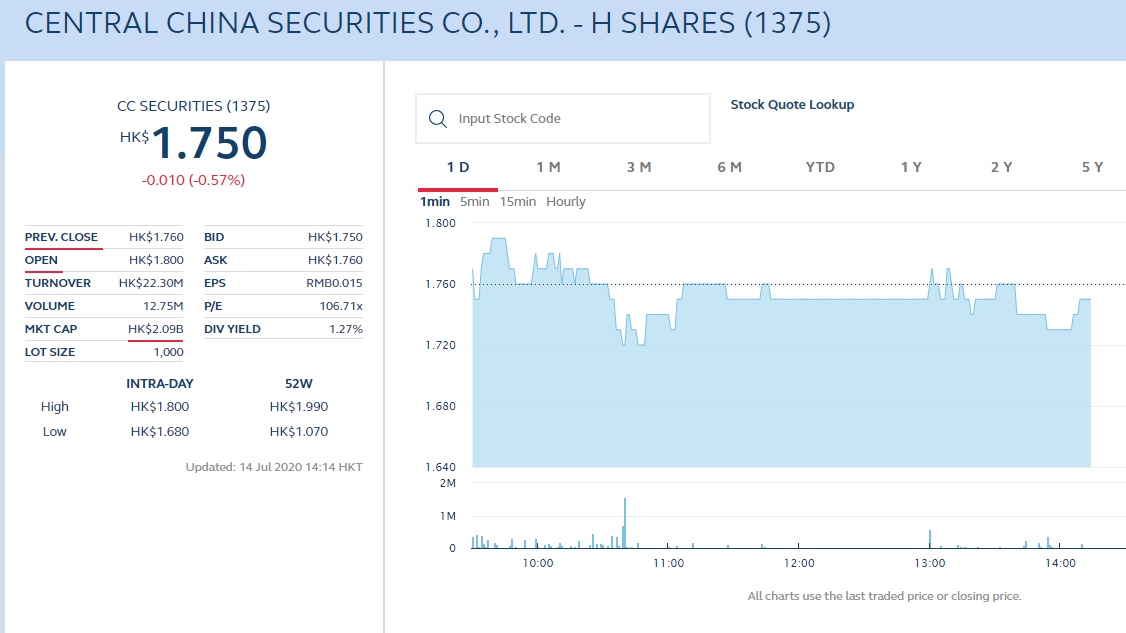Choose the 5min chart interval
This screenshot has height=633, width=1126.
click(475, 202)
